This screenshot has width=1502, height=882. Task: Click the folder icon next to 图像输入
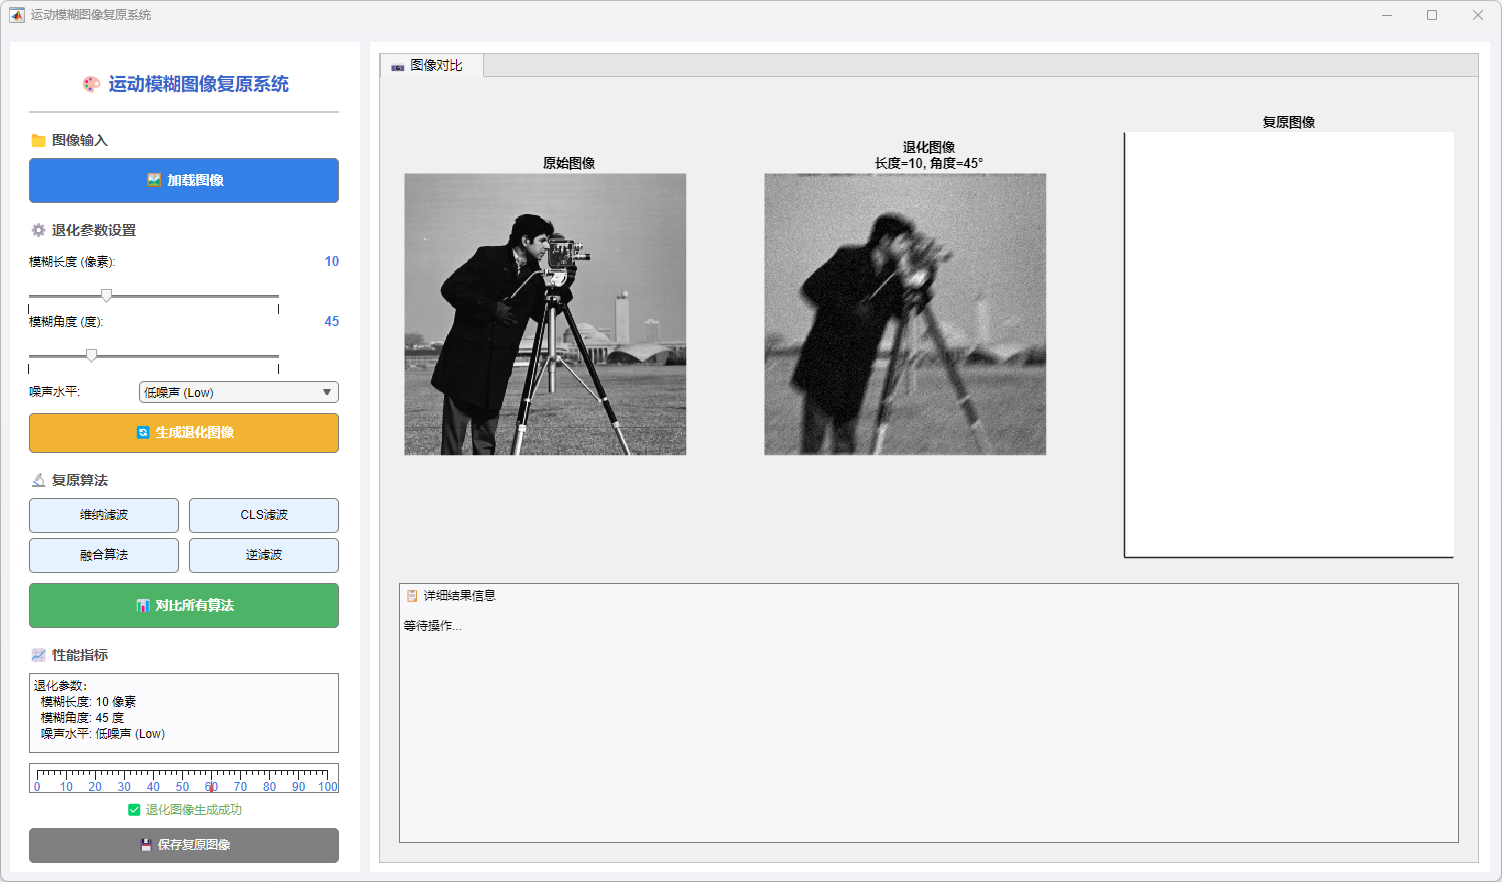coord(38,141)
